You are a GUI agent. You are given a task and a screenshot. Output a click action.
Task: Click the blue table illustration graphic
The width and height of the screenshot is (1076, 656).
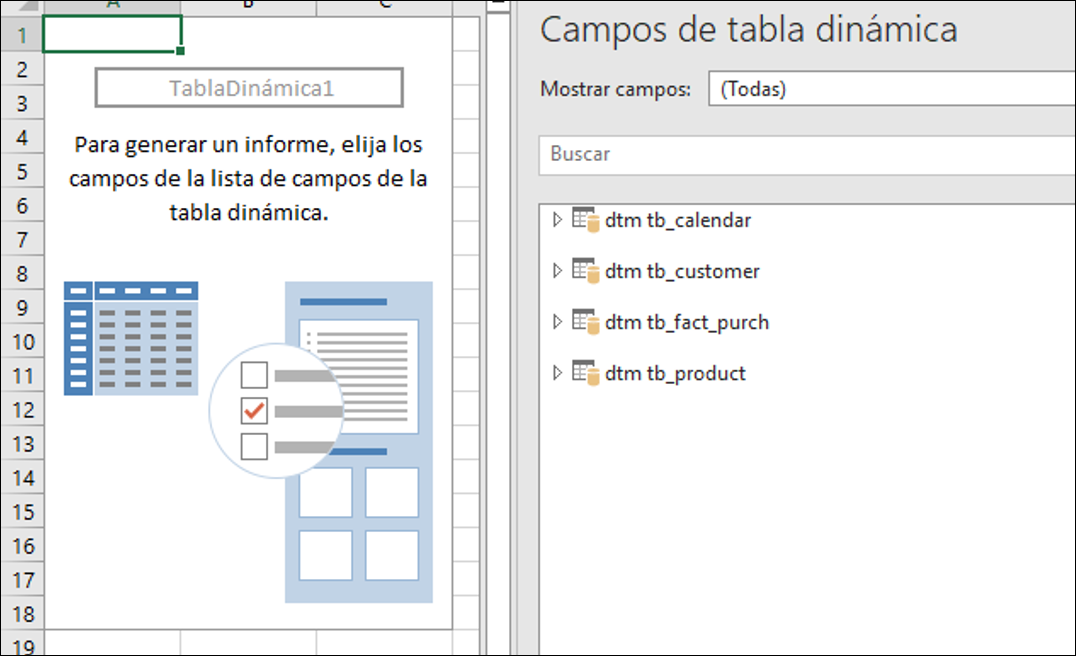point(131,338)
